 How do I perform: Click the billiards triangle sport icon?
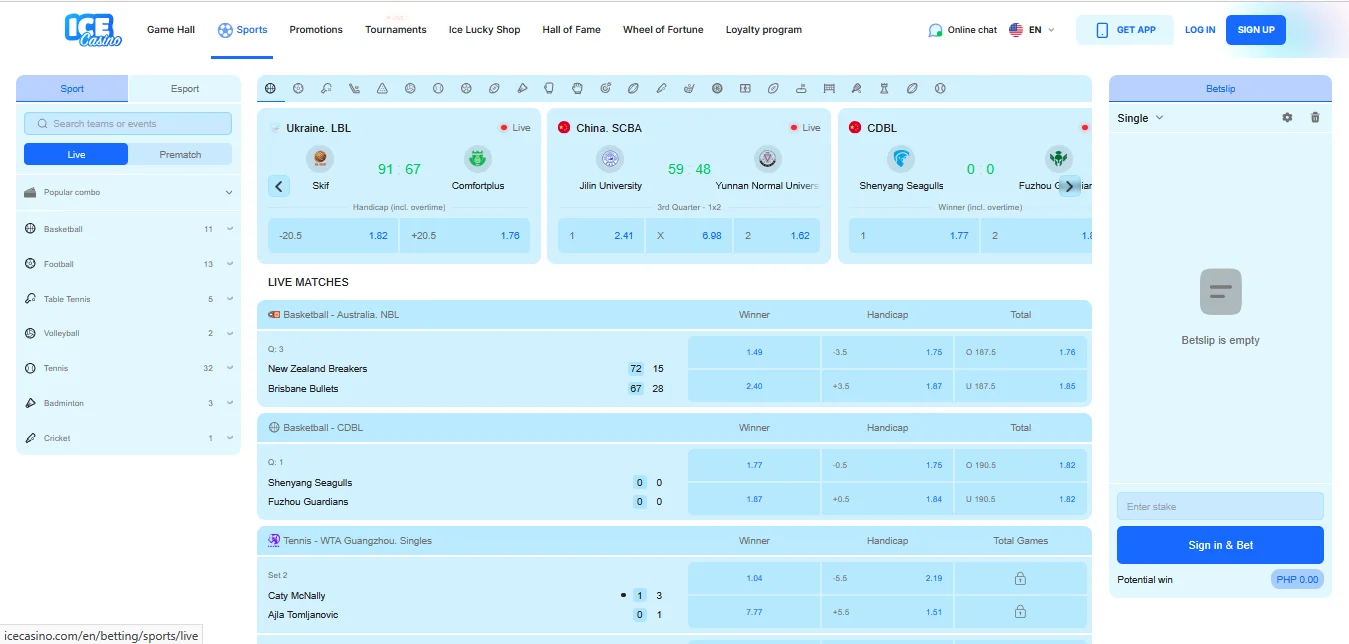tap(382, 88)
